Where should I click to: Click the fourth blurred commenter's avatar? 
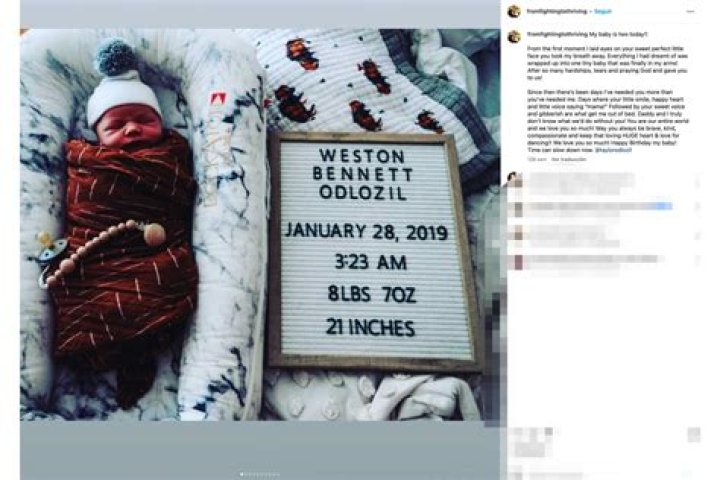(x=518, y=262)
